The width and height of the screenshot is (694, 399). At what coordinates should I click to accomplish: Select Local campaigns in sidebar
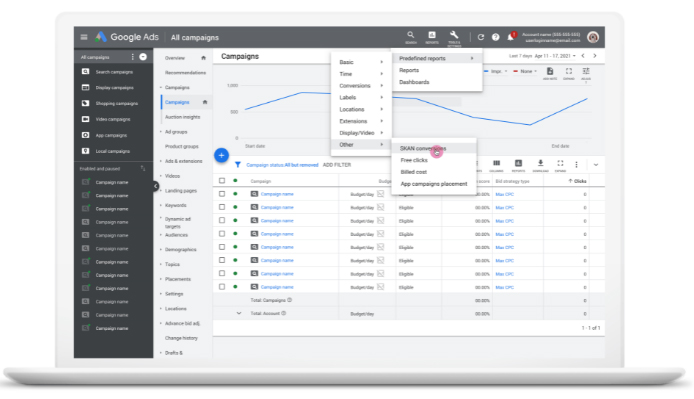coord(113,151)
